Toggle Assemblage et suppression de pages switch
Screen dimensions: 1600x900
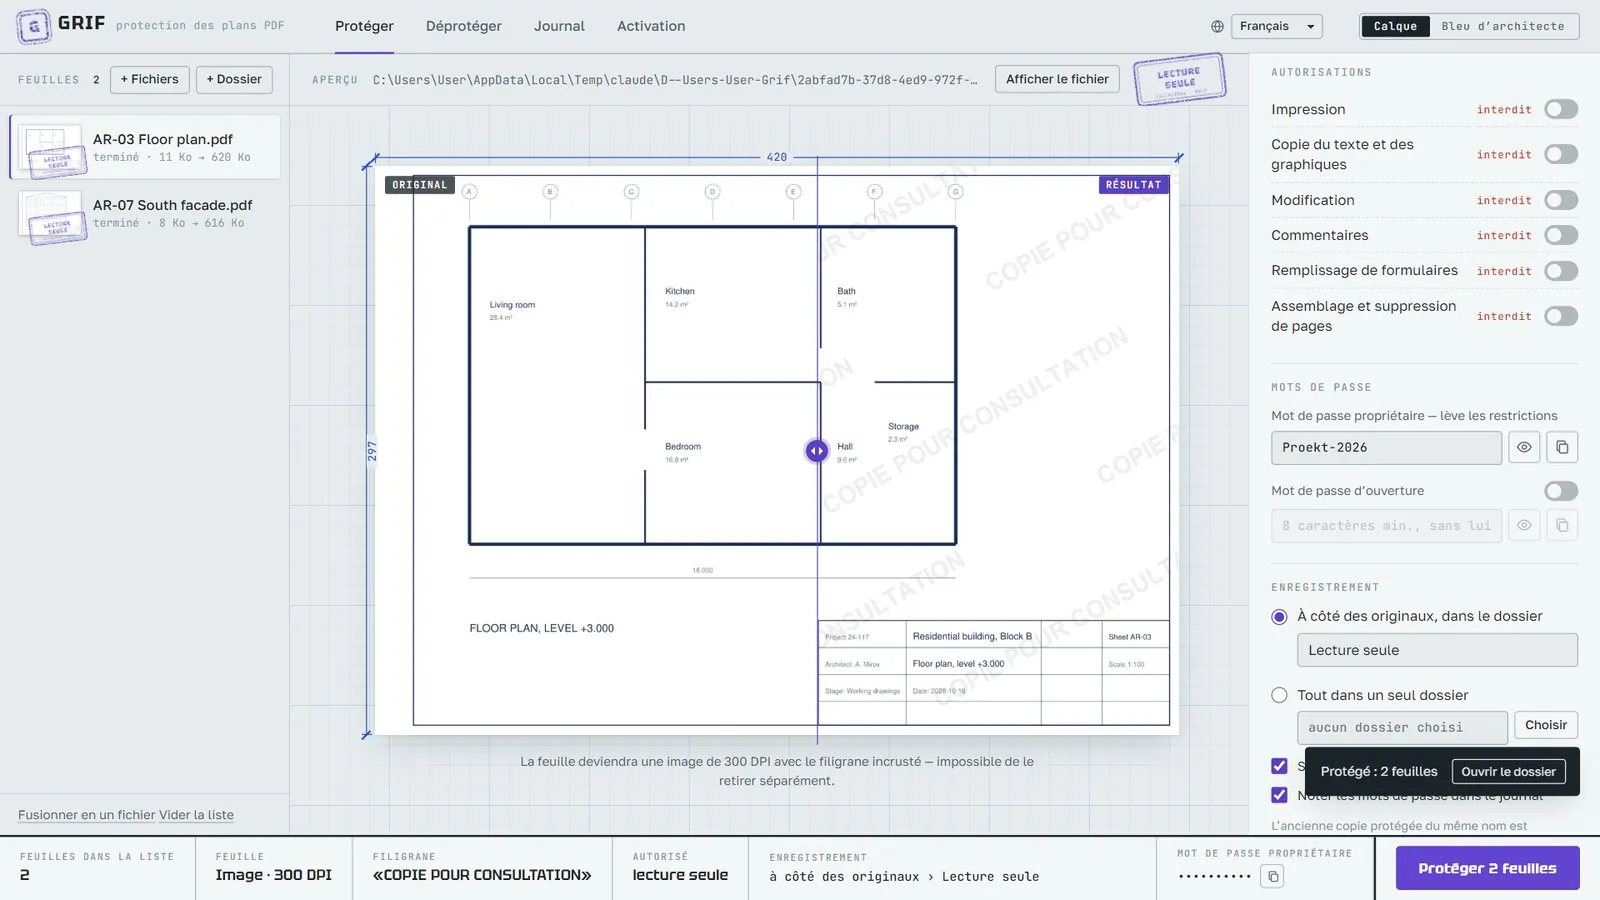pyautogui.click(x=1561, y=316)
